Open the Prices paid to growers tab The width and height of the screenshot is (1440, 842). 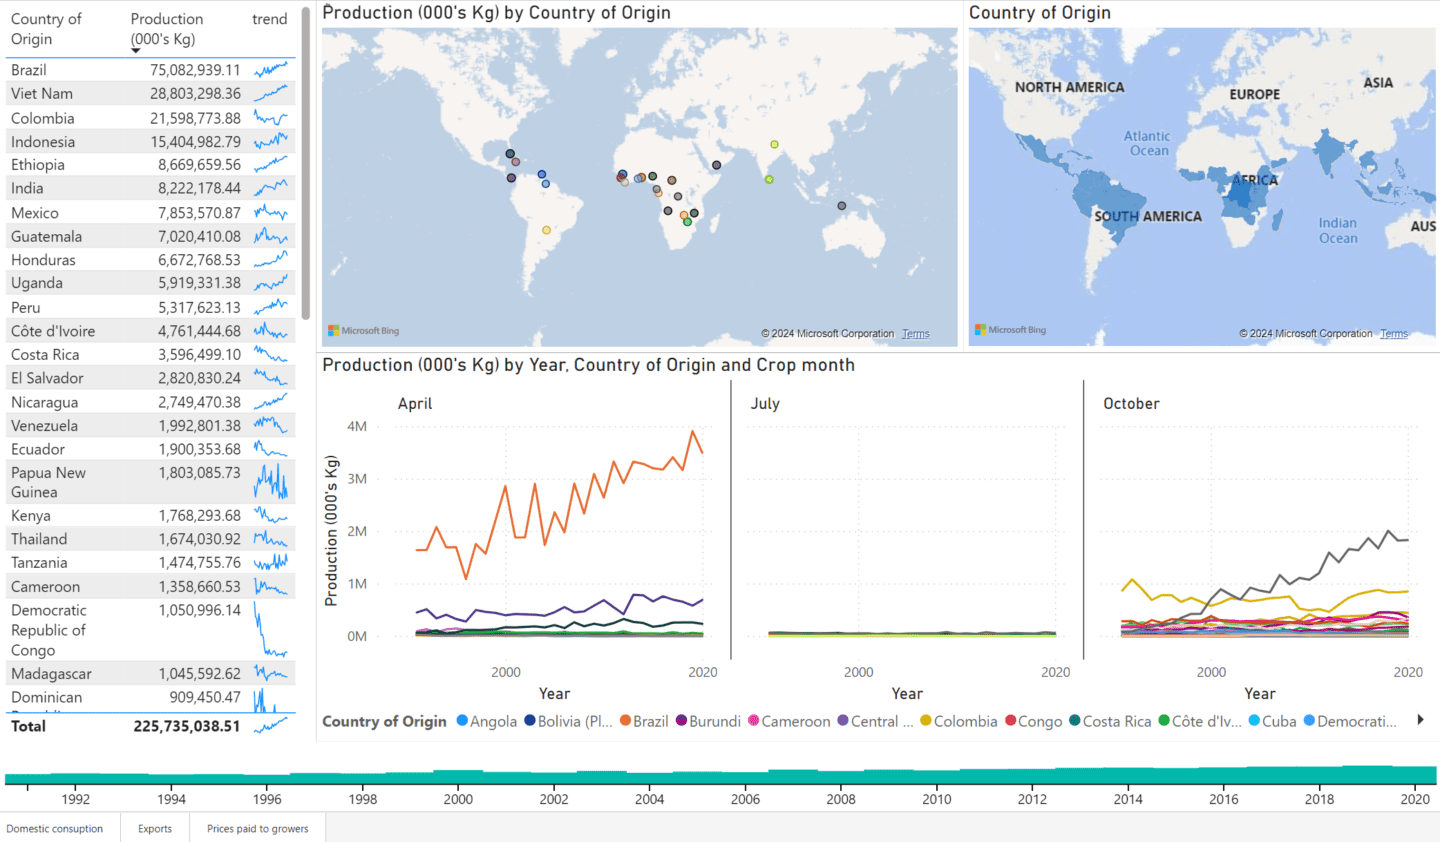click(x=258, y=828)
